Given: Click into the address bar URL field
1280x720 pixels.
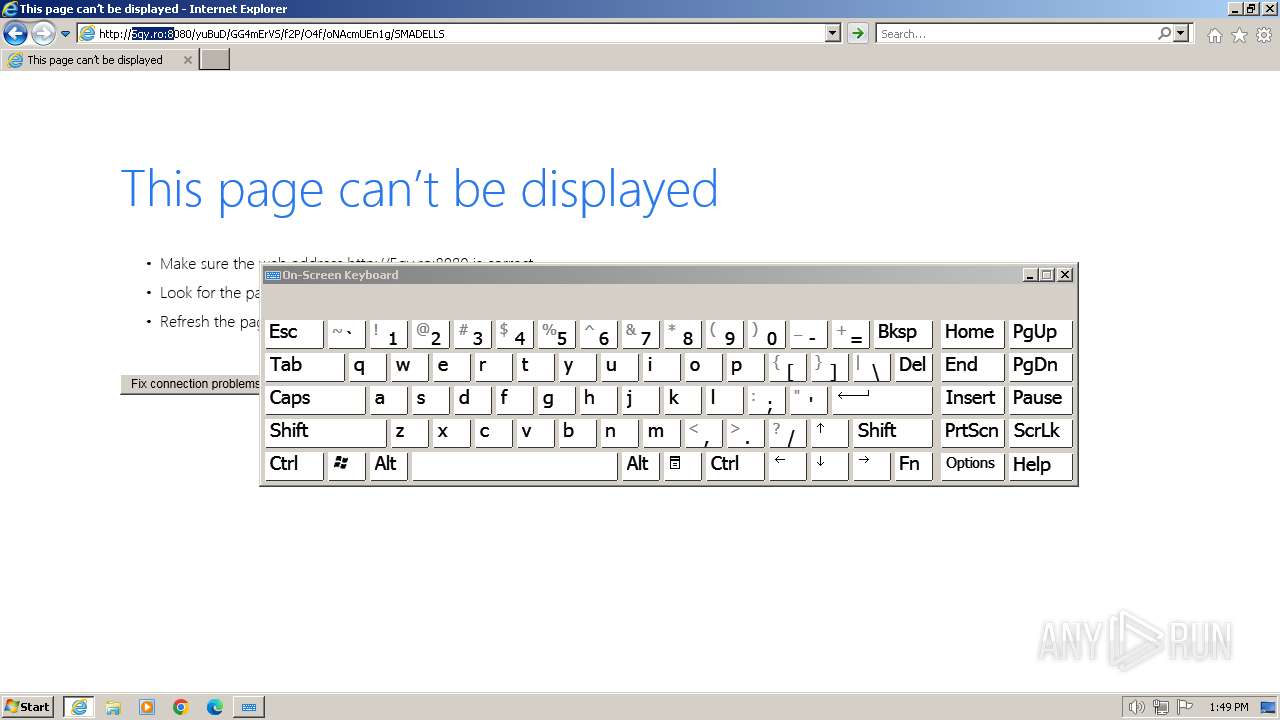Looking at the screenshot, I should (x=450, y=34).
